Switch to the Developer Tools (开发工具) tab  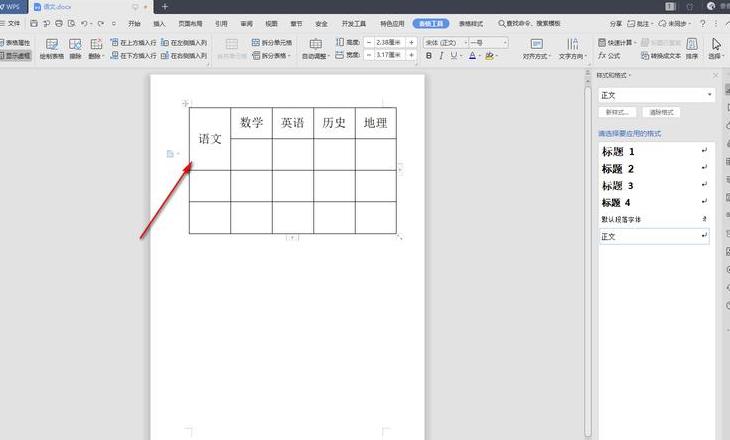tap(354, 23)
